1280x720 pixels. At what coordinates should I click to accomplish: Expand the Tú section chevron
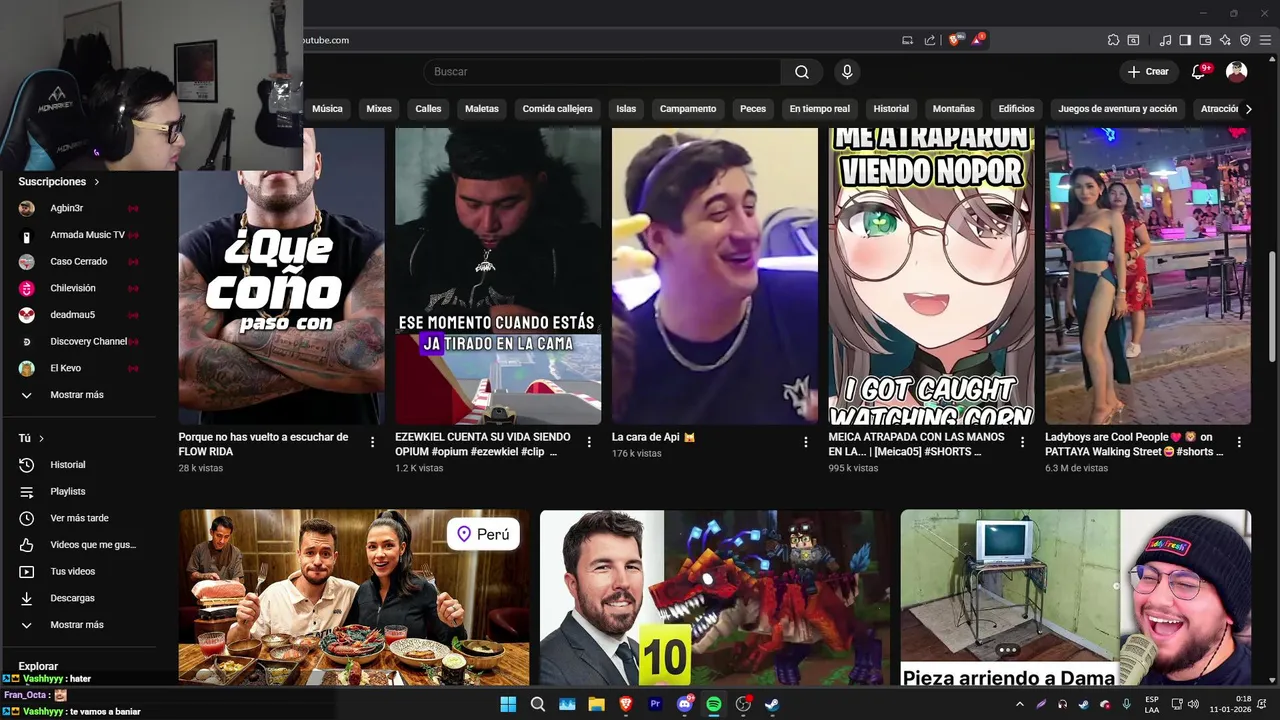tap(41, 439)
